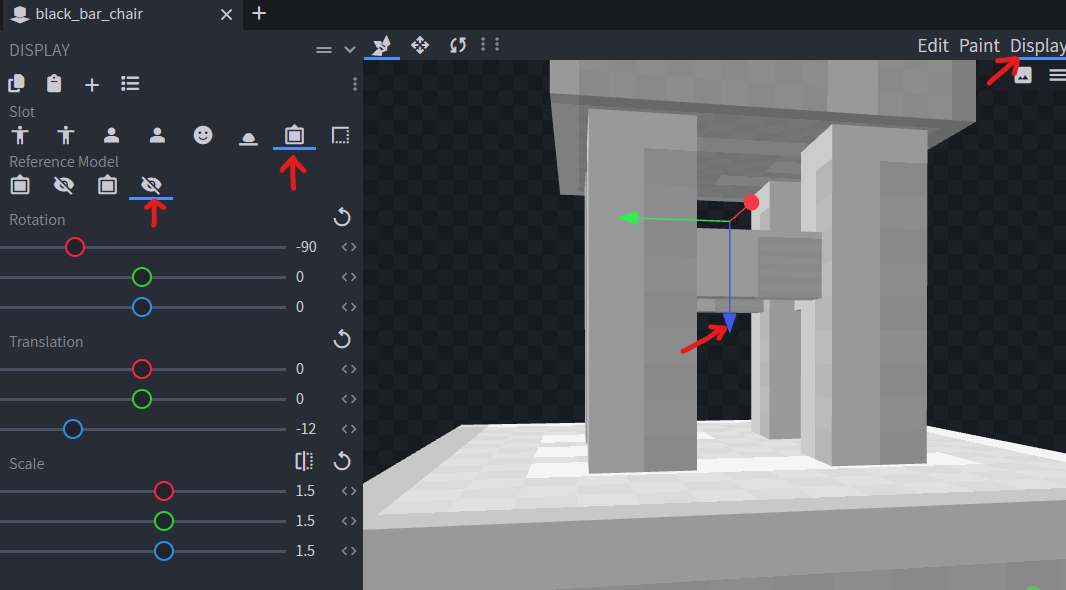Reset the Rotation values
Screen dimensions: 1066x590
[342, 218]
